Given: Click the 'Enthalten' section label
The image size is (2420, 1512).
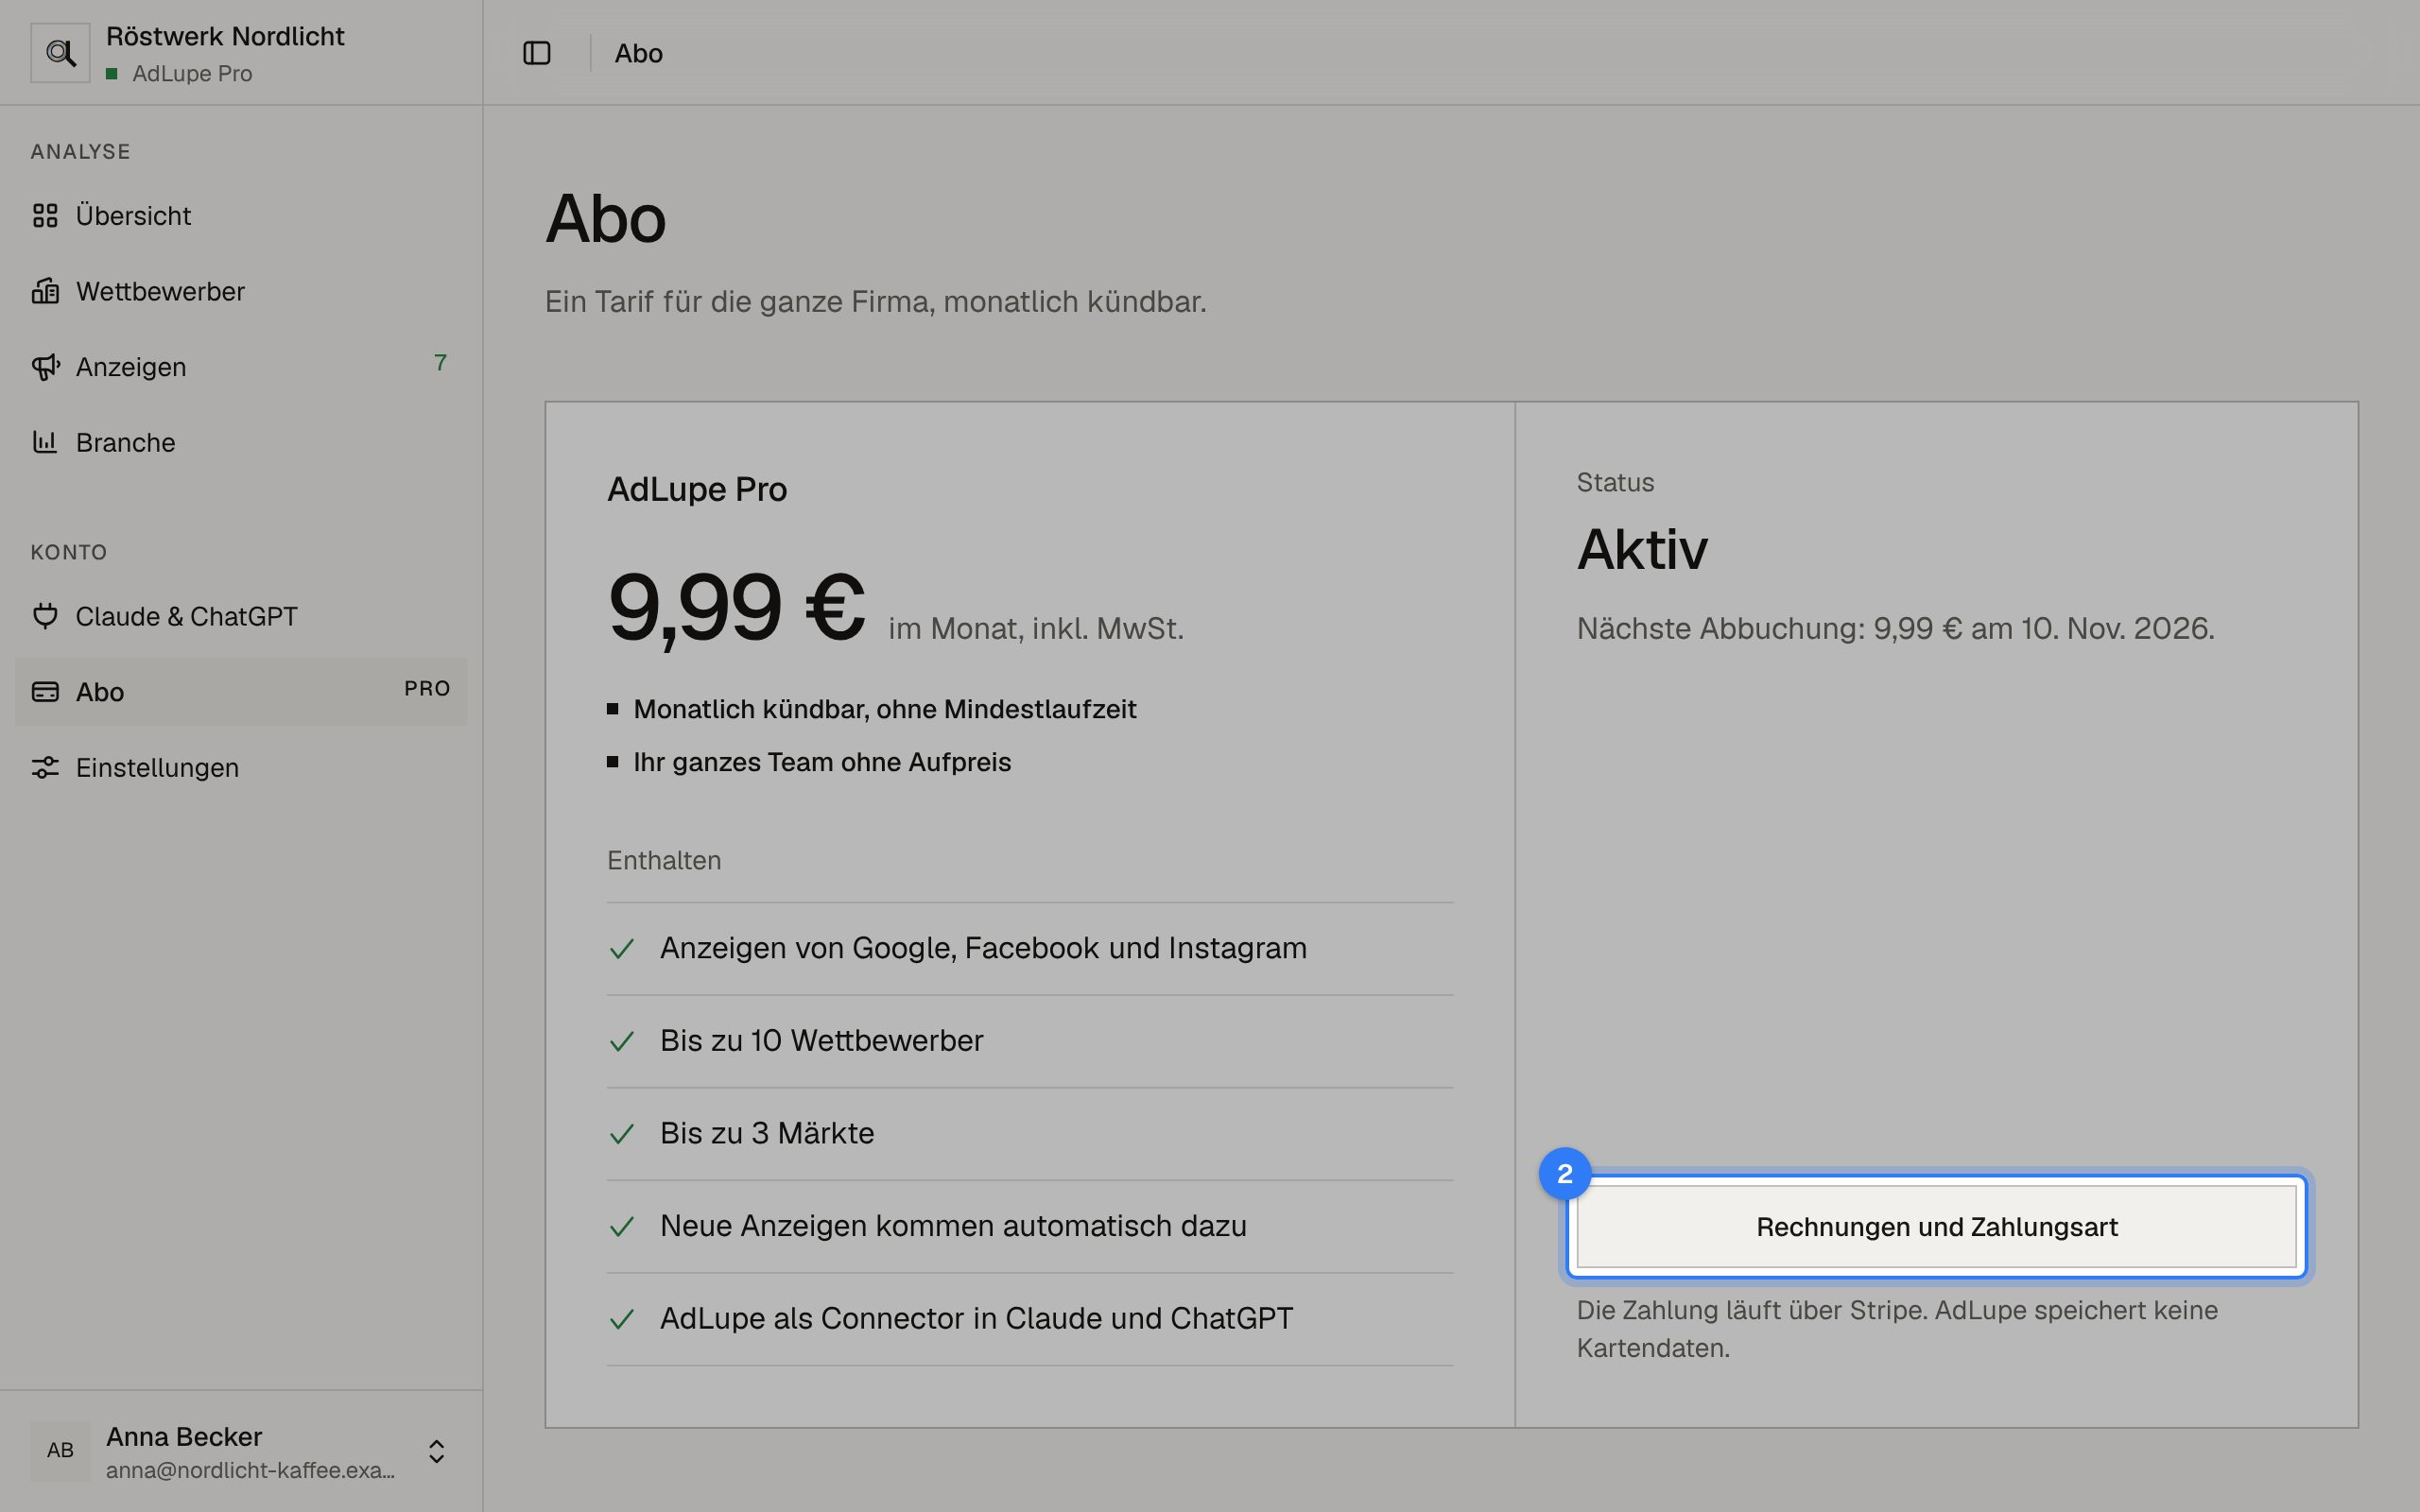Looking at the screenshot, I should [x=664, y=860].
